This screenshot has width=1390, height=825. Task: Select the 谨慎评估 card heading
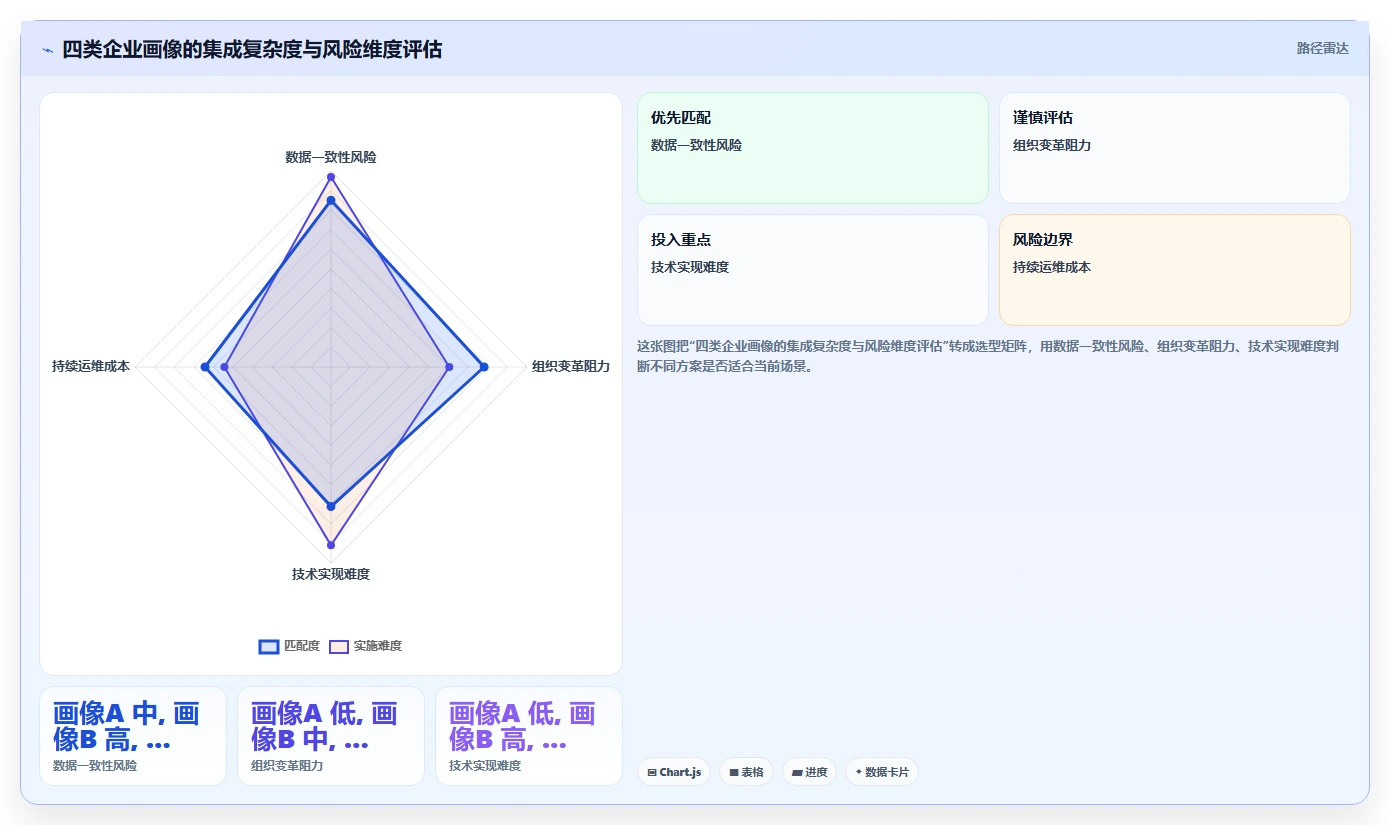(x=1043, y=118)
